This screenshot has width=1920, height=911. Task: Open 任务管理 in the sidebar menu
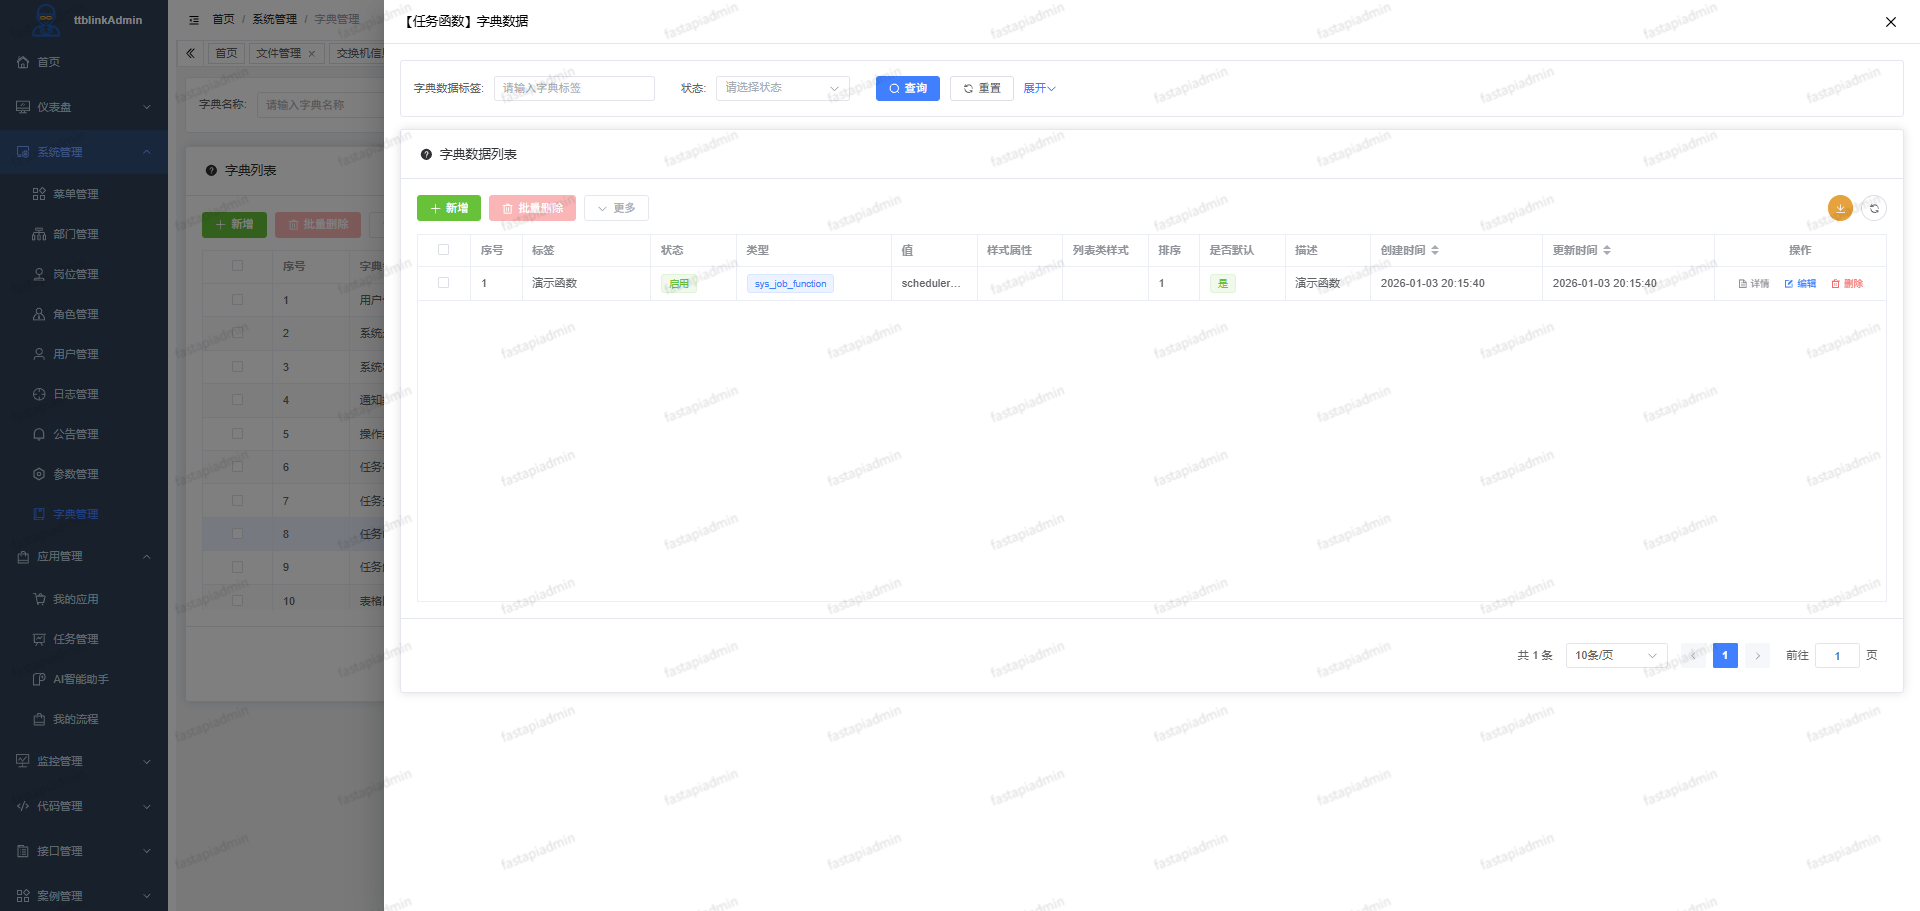(75, 639)
